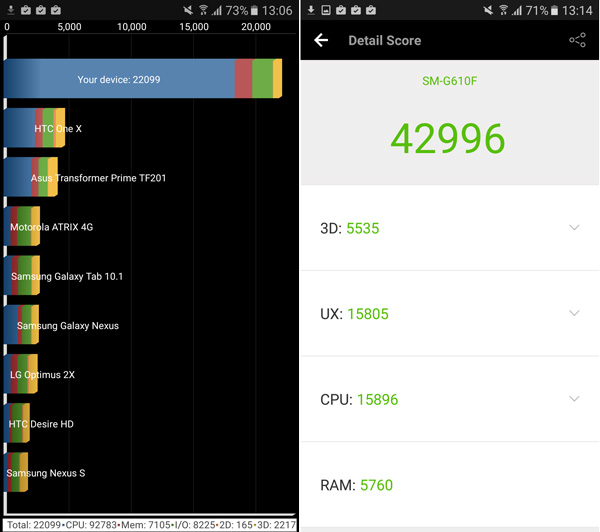Tap the 5,000 axis label
Viewport: 600px width, 532px height.
tap(69, 27)
